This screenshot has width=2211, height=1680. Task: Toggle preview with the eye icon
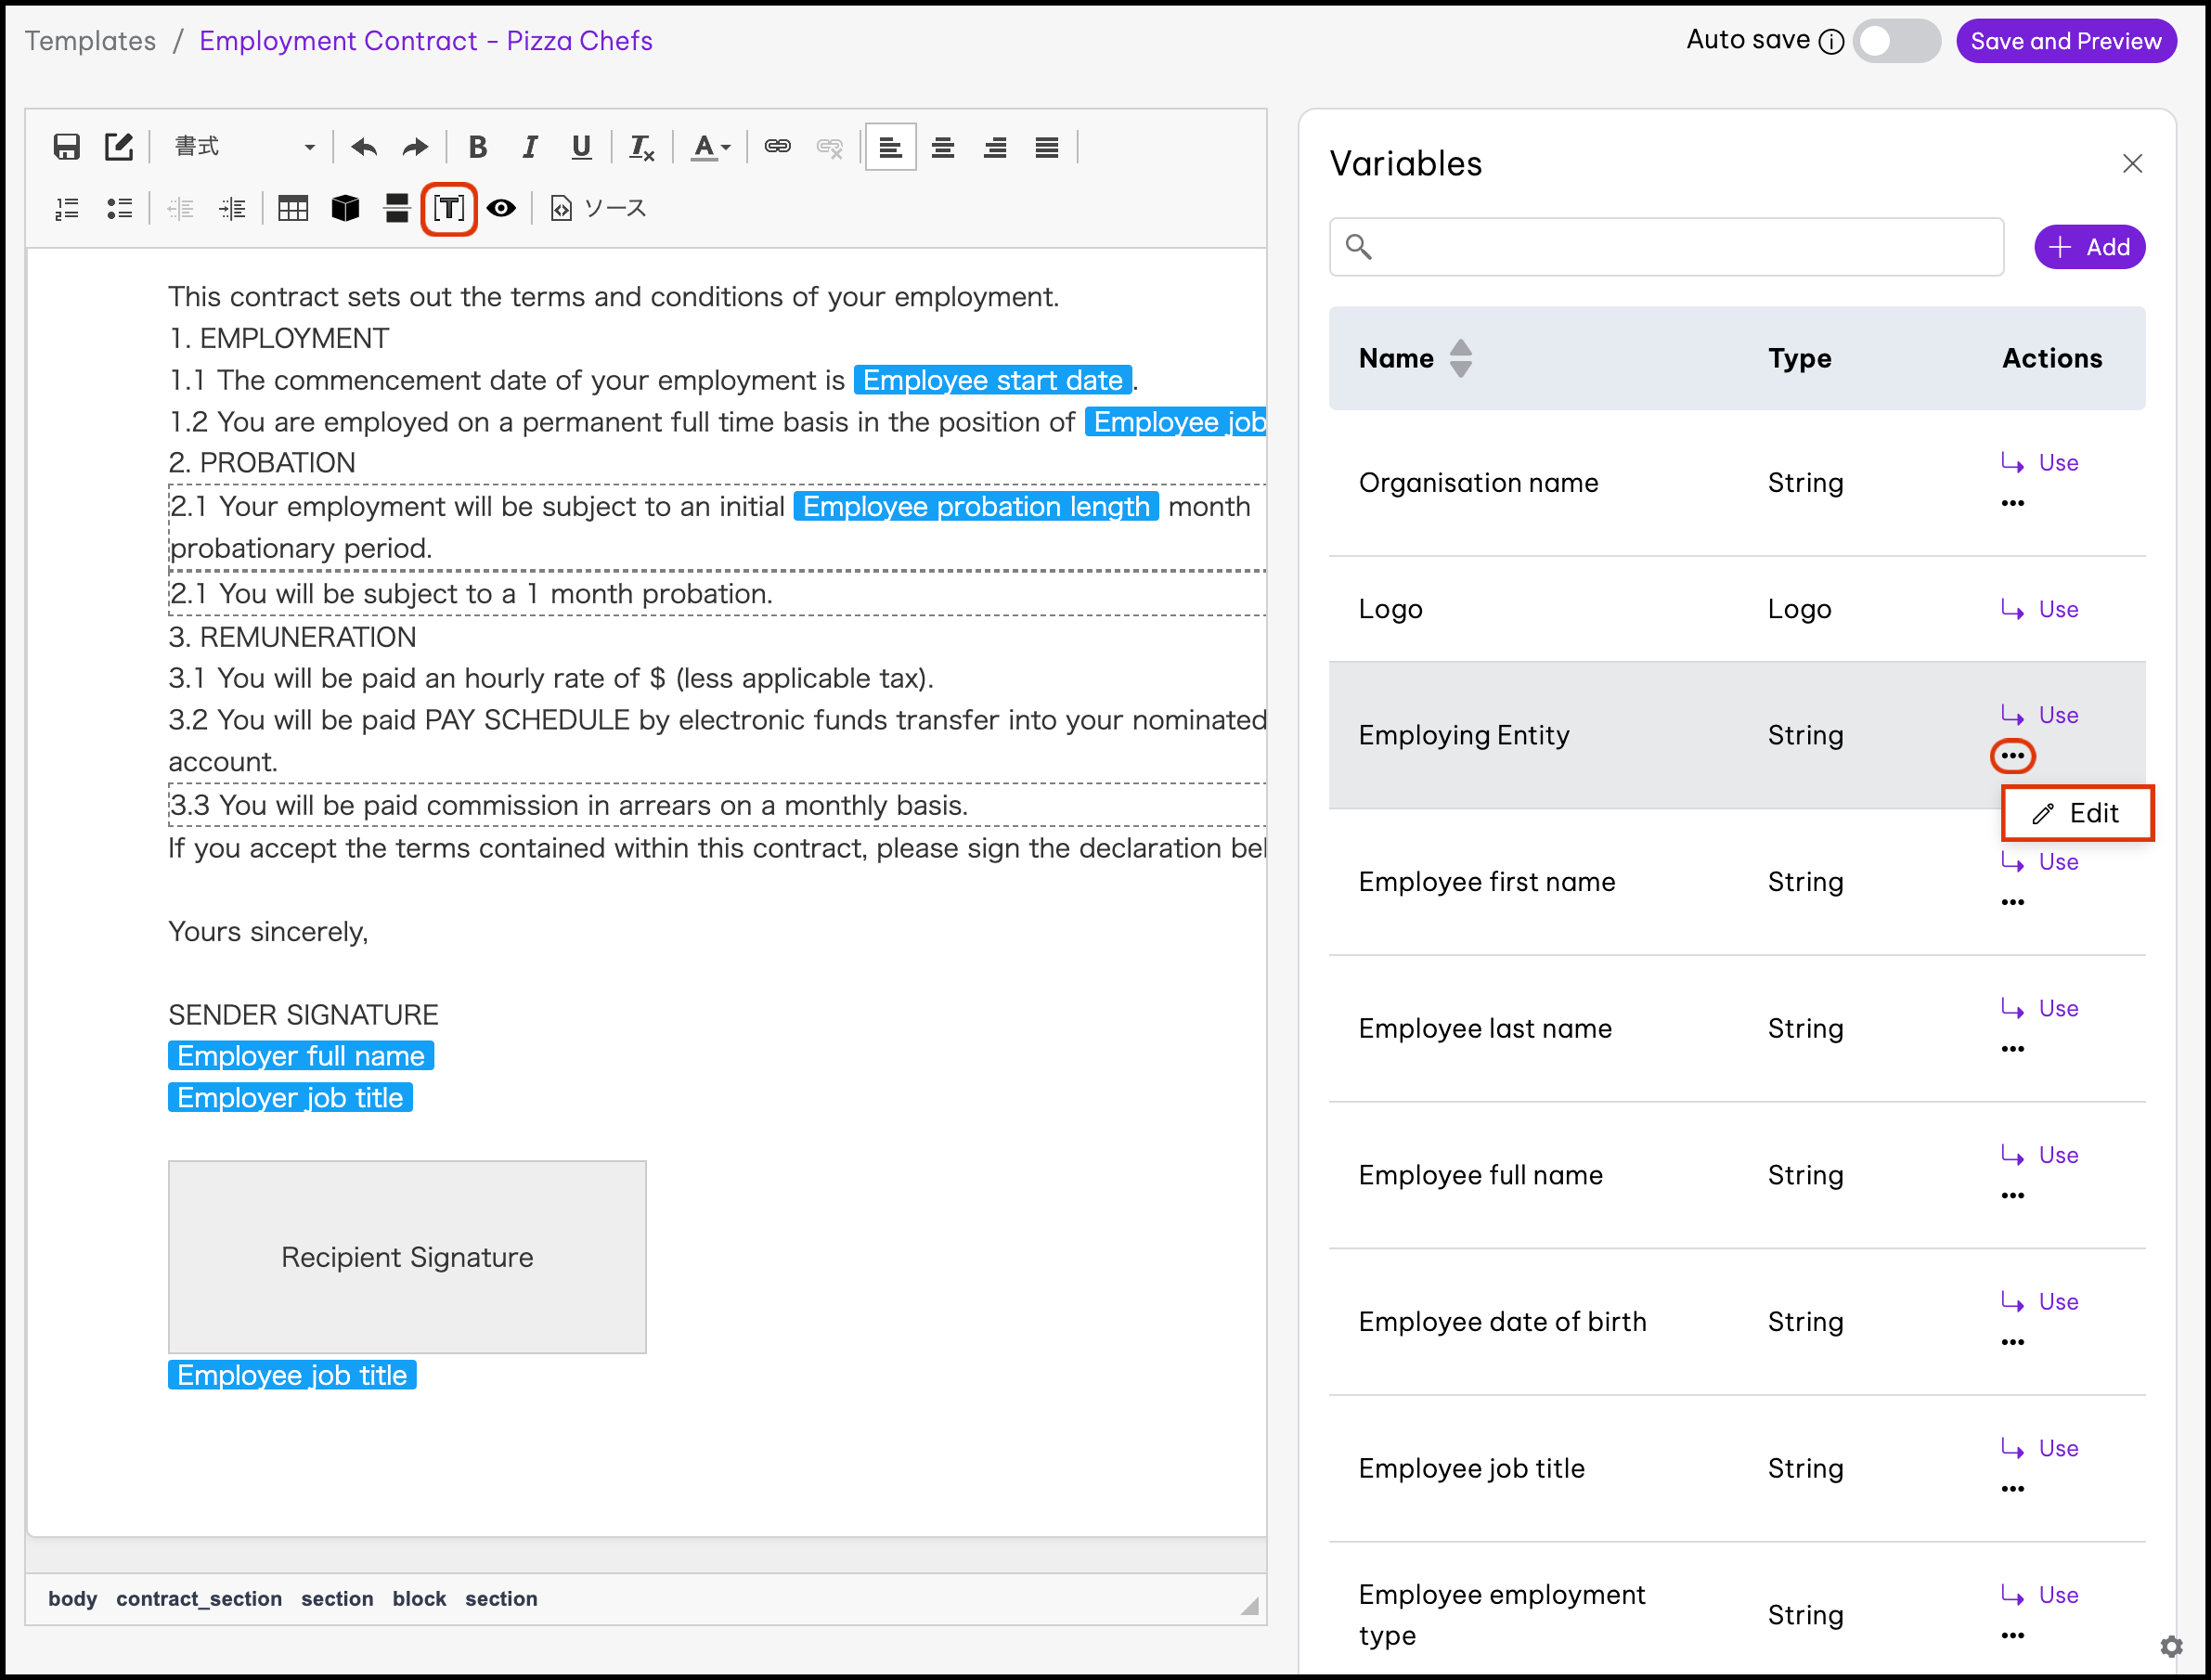(501, 208)
